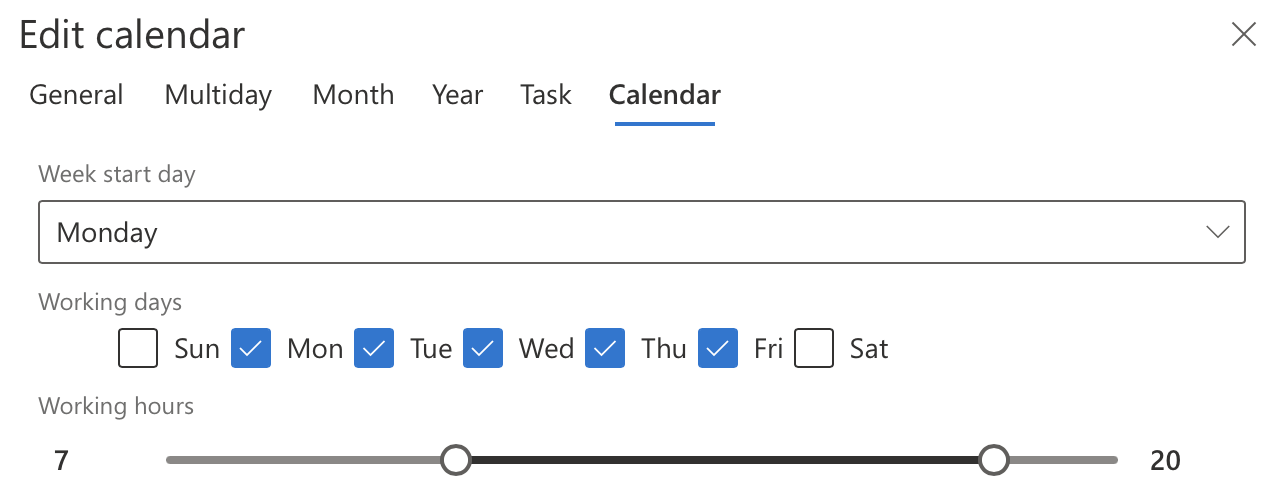Deselect Friday from working days

(x=718, y=348)
